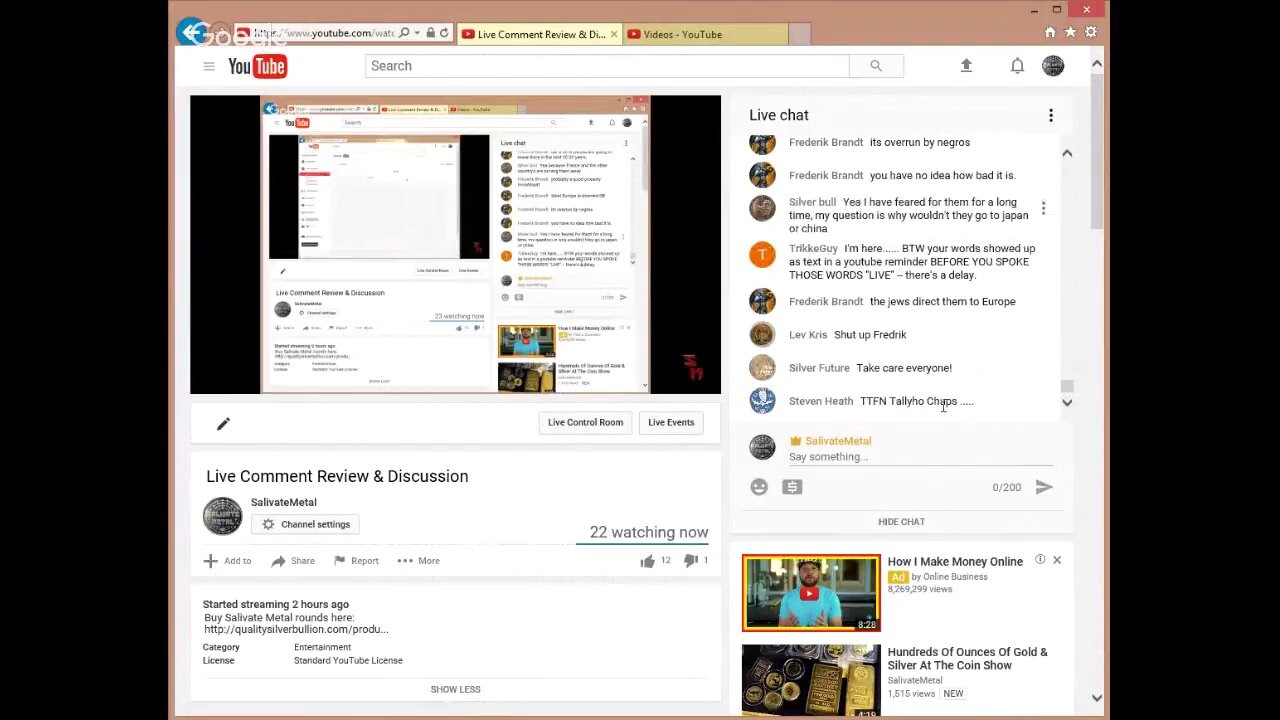Open the browser tools gear
Viewport: 1280px width, 720px height.
(x=1091, y=33)
